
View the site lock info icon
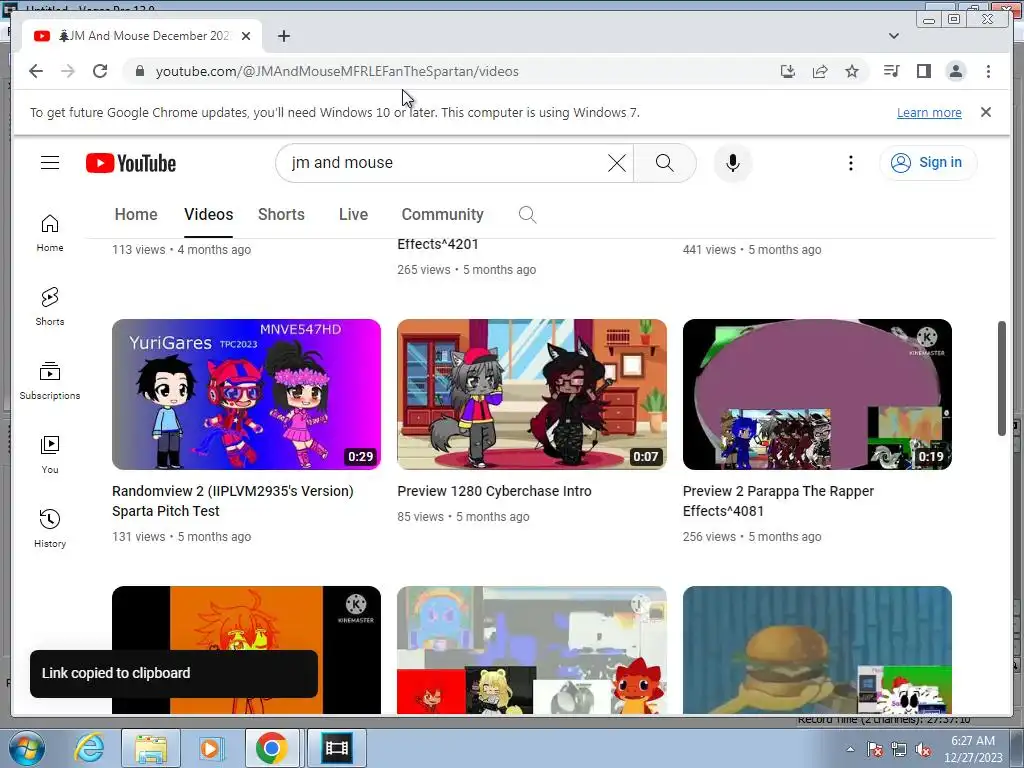tap(139, 71)
